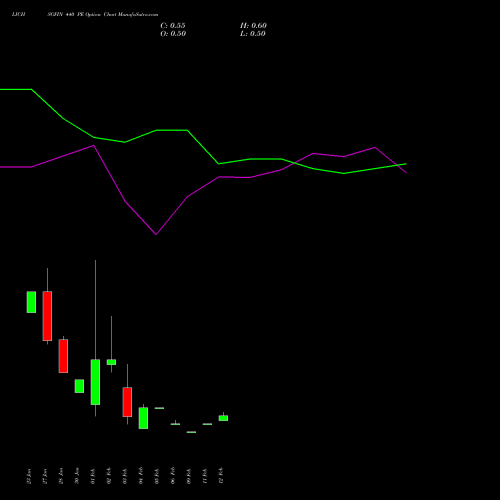The image size is (500, 500).
Task: Click the 12 Feb date label
Action: click(x=221, y=476)
